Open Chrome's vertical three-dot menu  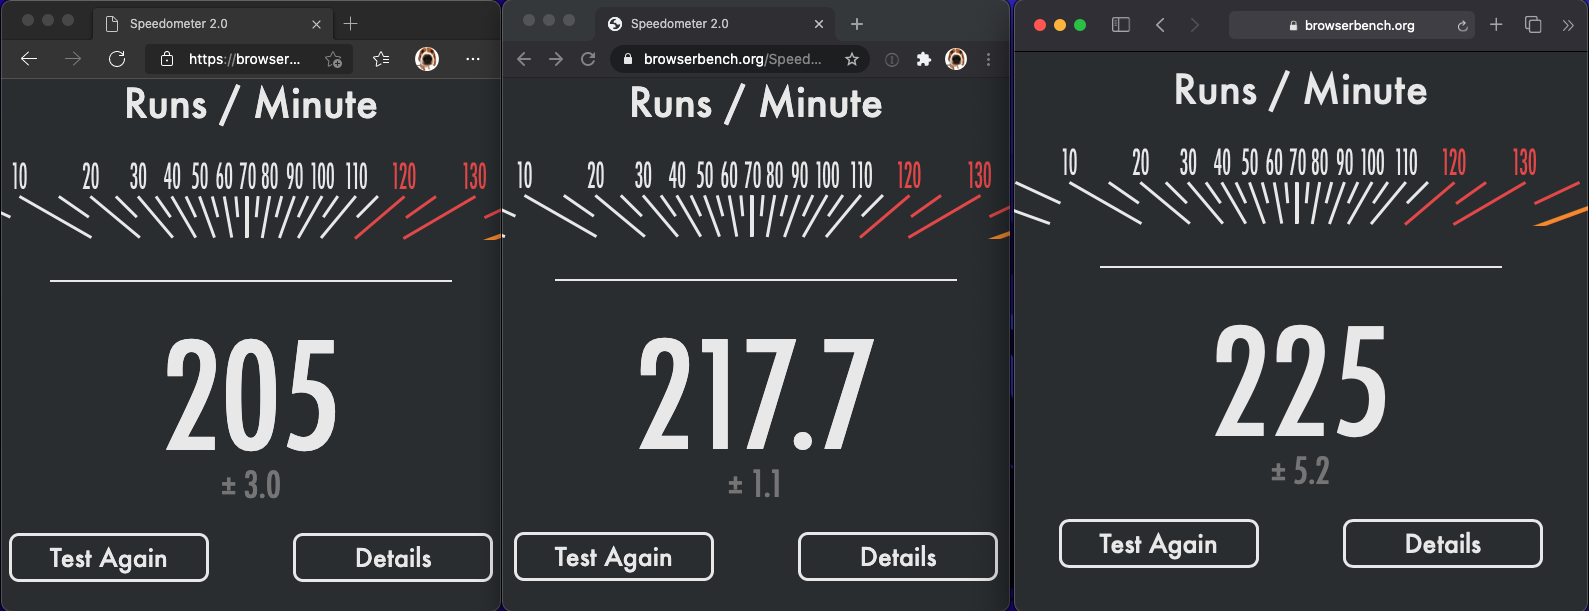(x=988, y=59)
